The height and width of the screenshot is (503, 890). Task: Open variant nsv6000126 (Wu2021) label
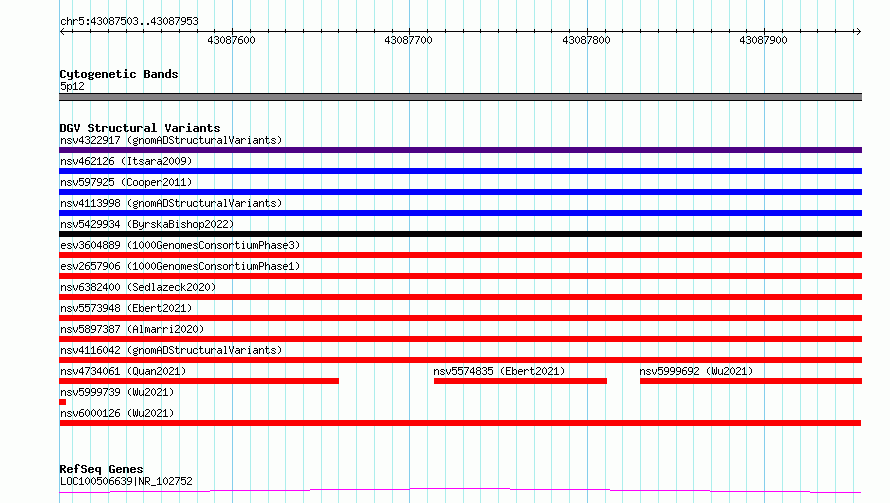pos(117,413)
